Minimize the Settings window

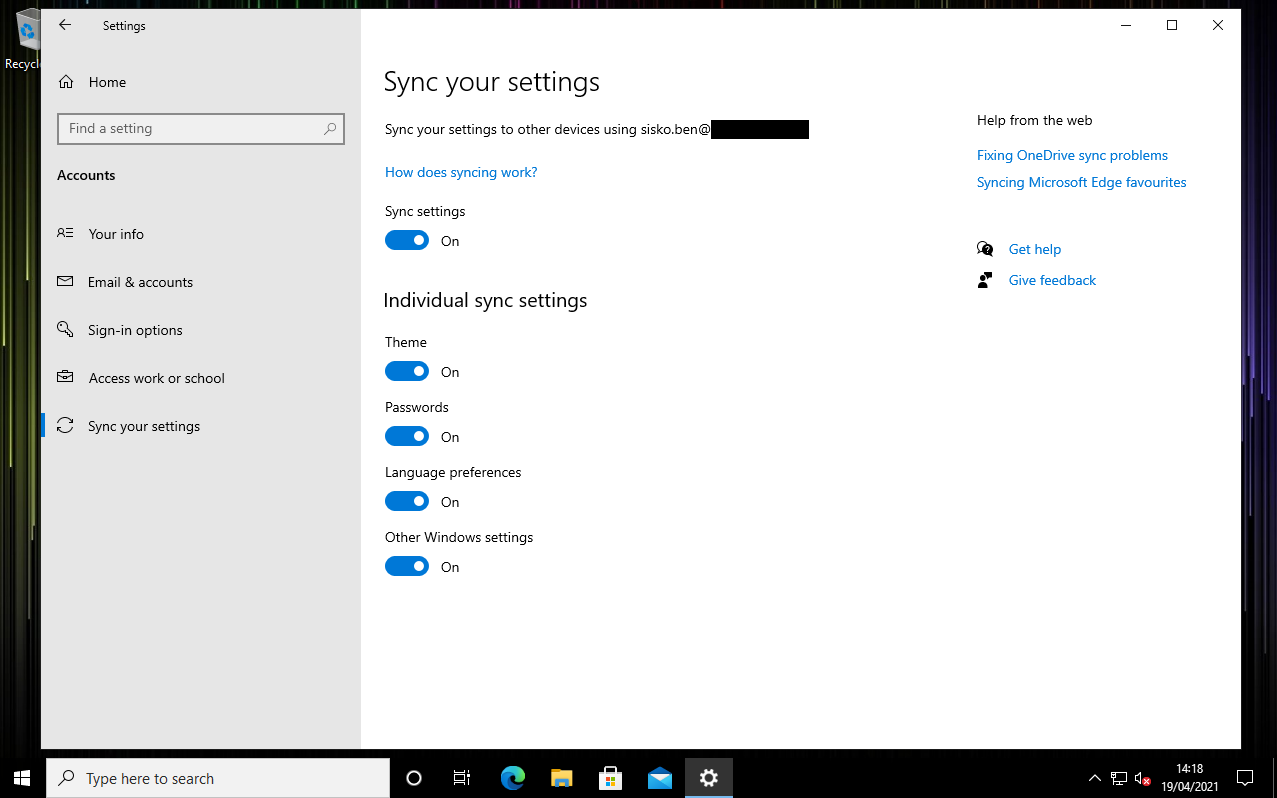[1126, 25]
